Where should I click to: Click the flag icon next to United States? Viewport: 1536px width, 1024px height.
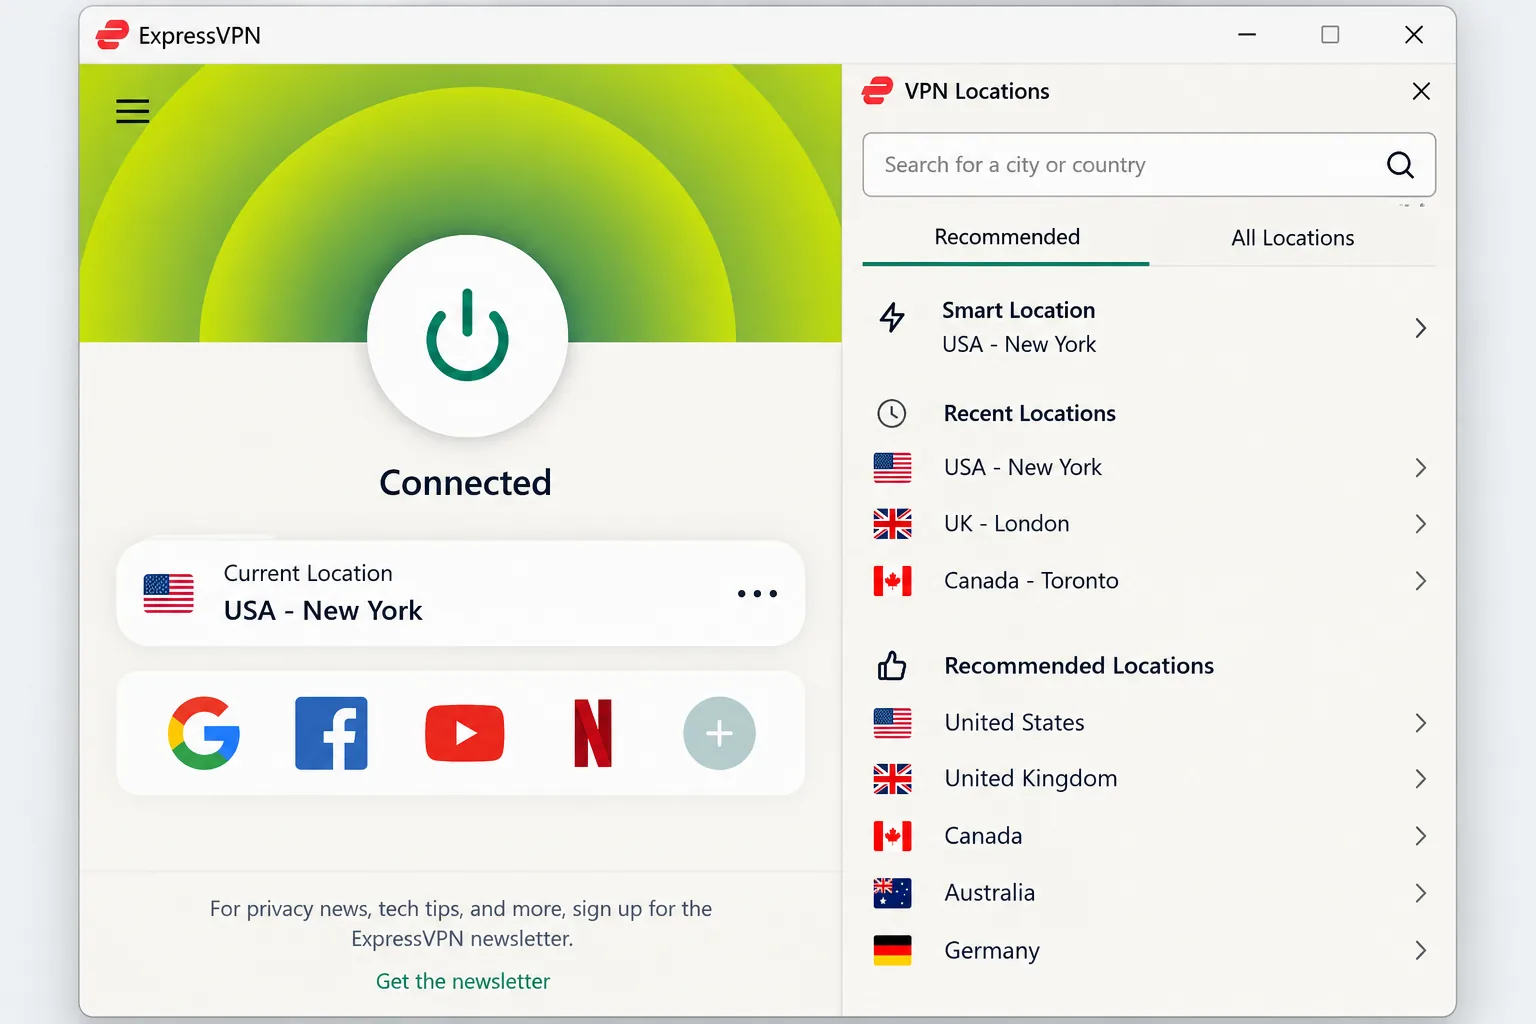tap(892, 723)
